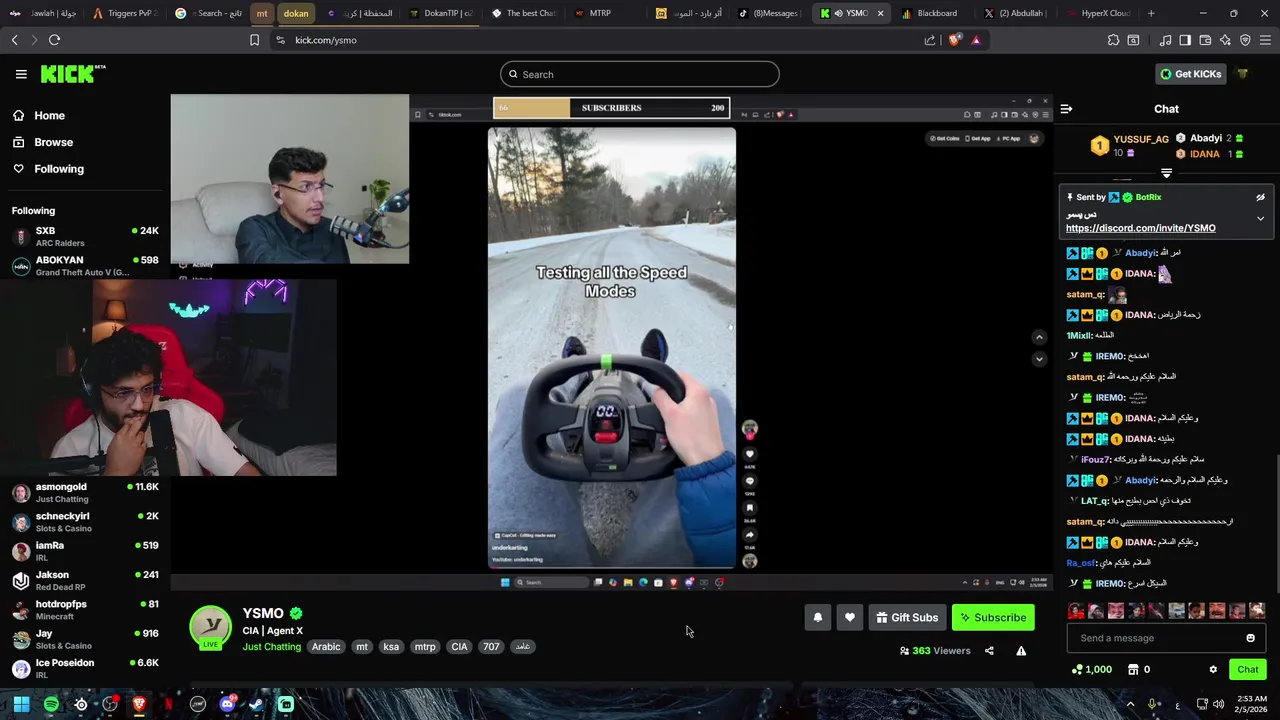Open Ice Poseidon recommended channel
This screenshot has width=1280, height=720.
click(x=85, y=668)
